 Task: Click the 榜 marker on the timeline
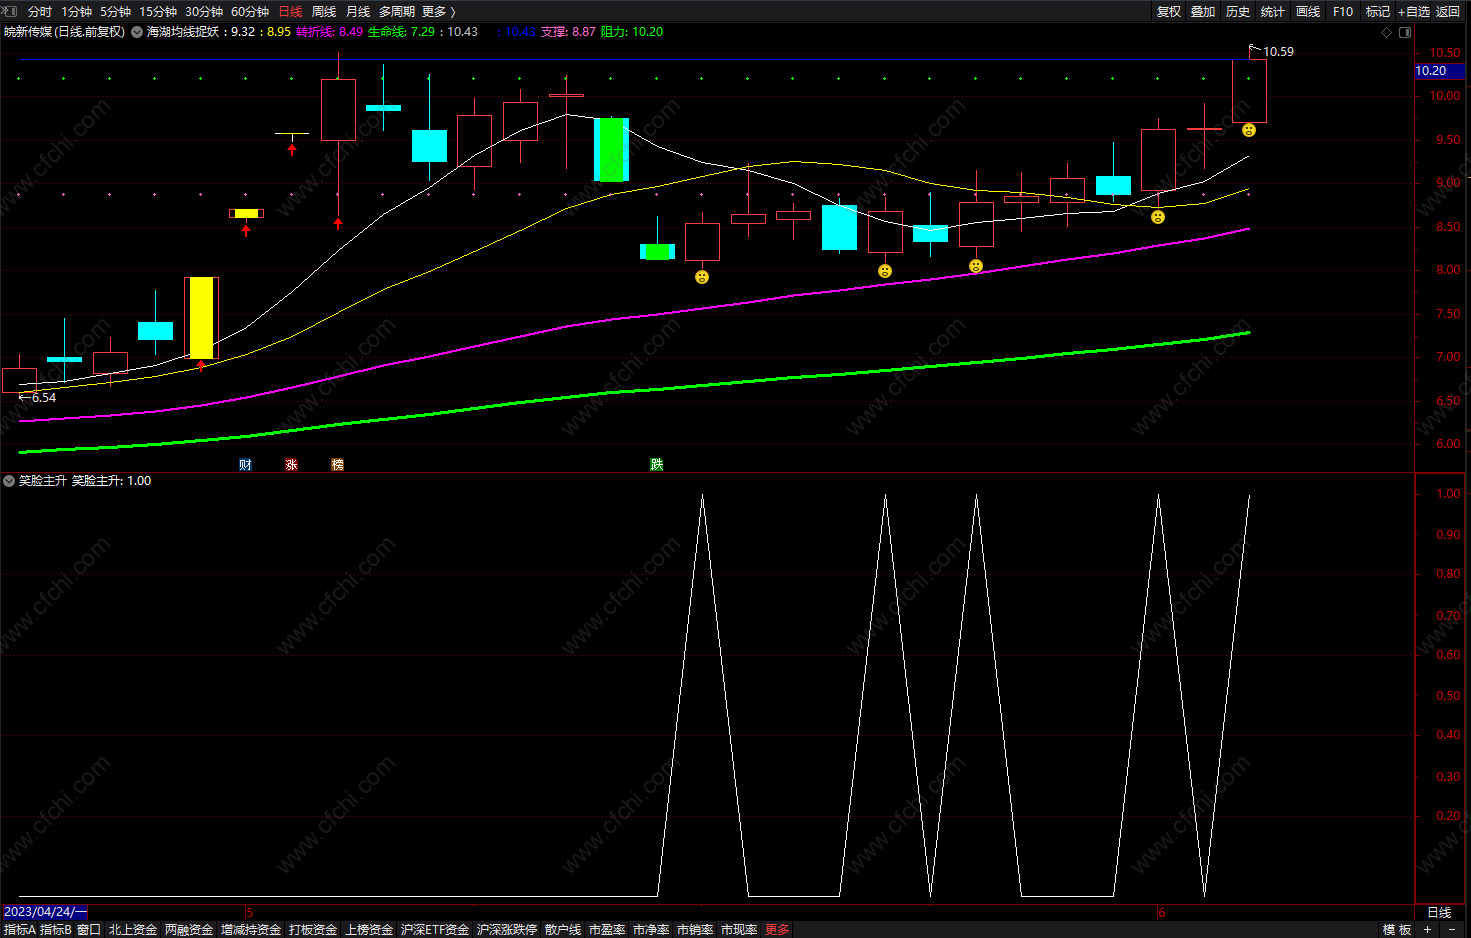point(337,465)
